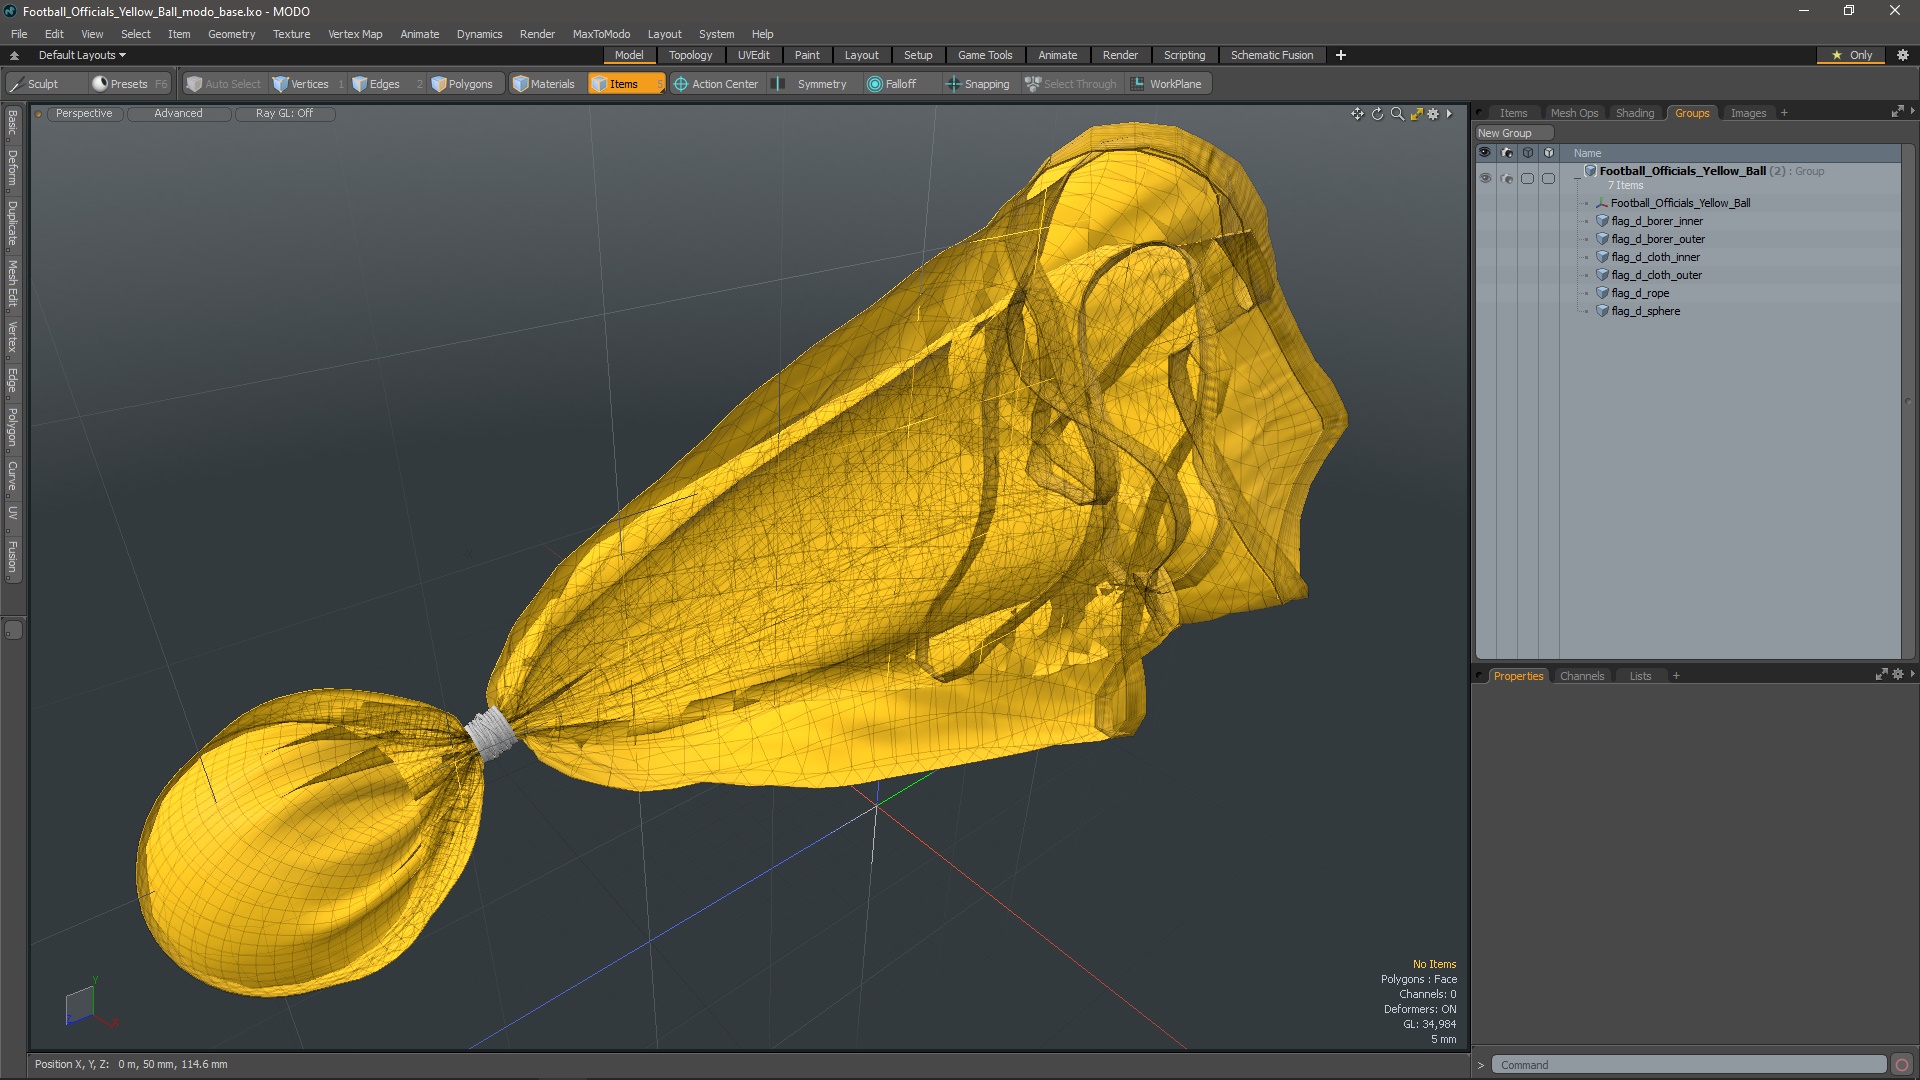Viewport: 1920px width, 1080px height.
Task: Open viewport settings gear icon
Action: [x=1433, y=114]
